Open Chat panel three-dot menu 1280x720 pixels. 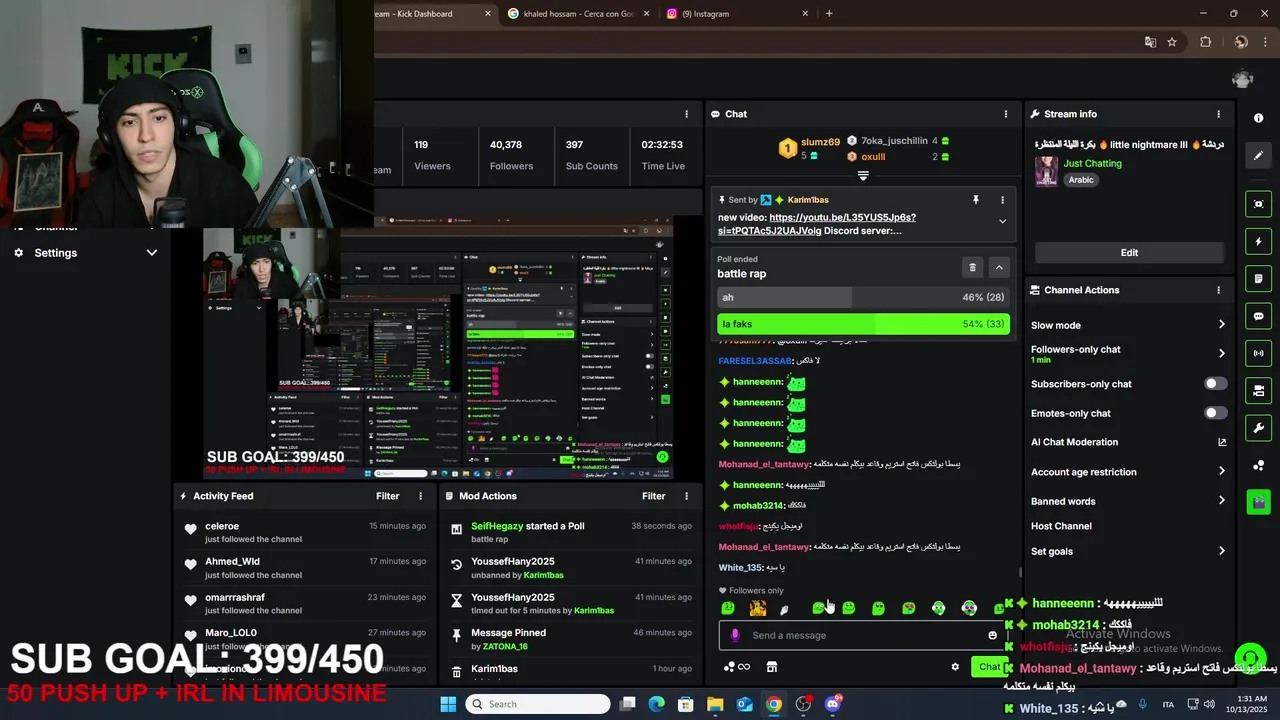pos(1006,114)
